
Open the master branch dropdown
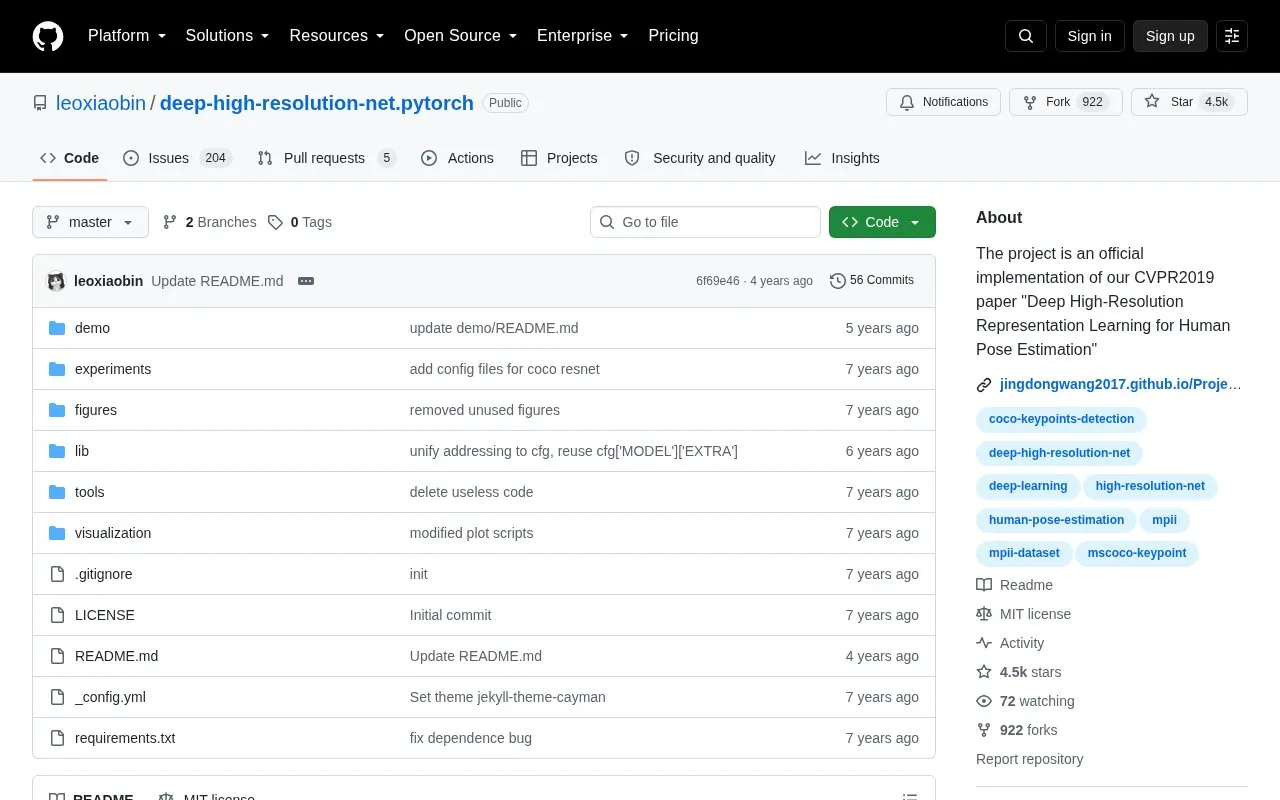pos(90,222)
